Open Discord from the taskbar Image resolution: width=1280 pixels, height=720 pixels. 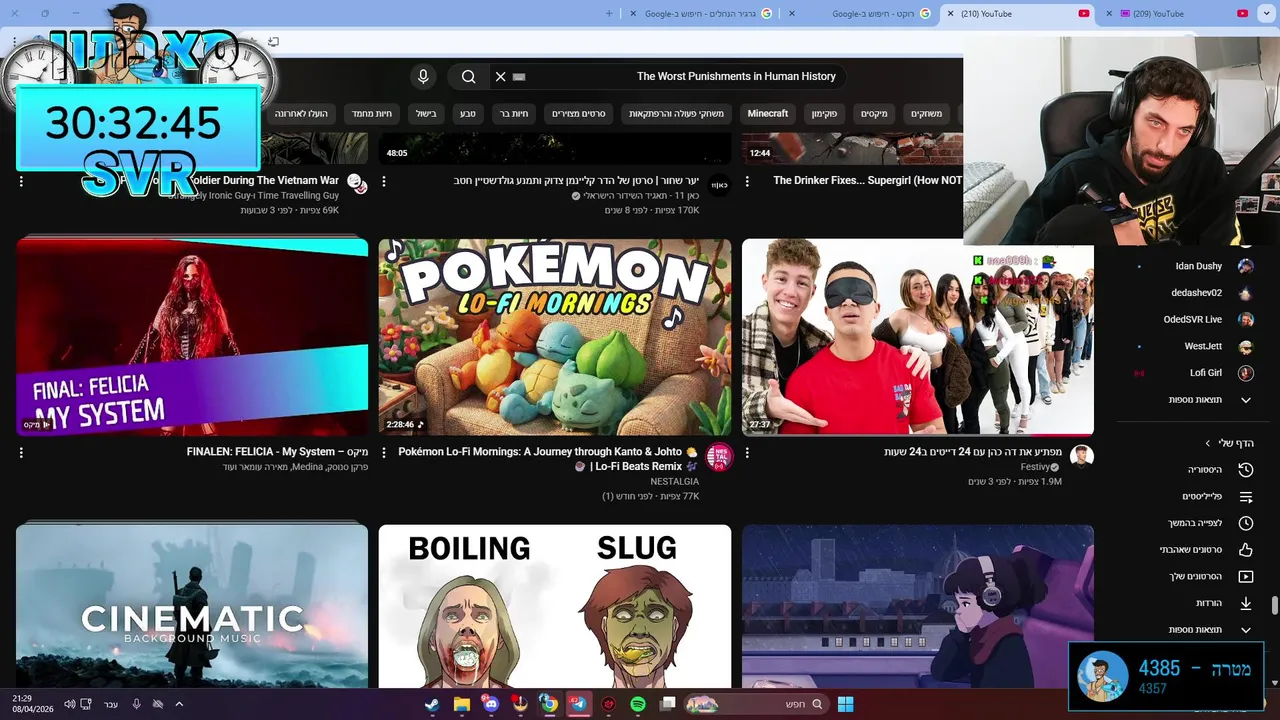[x=491, y=704]
